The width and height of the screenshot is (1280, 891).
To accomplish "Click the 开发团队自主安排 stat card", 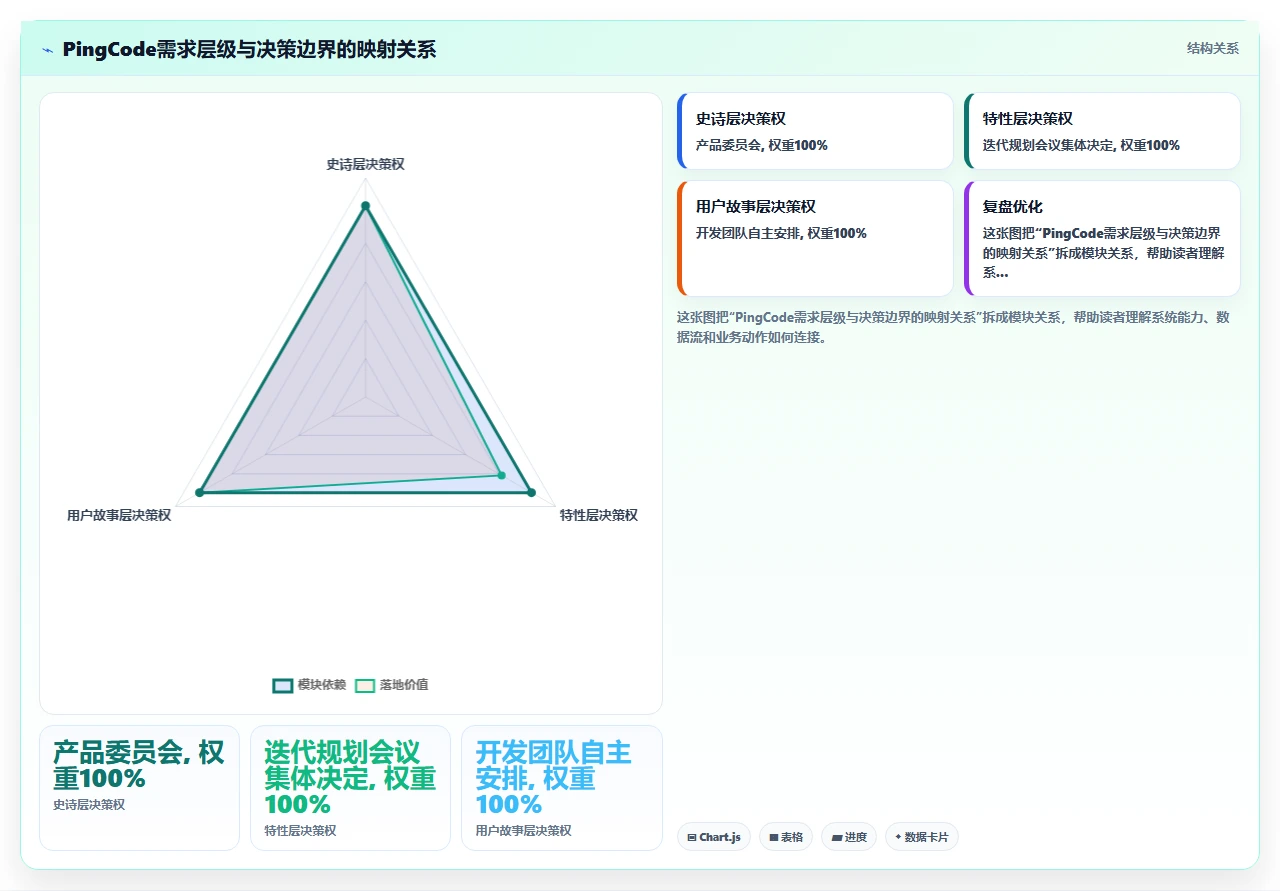I will tap(561, 788).
